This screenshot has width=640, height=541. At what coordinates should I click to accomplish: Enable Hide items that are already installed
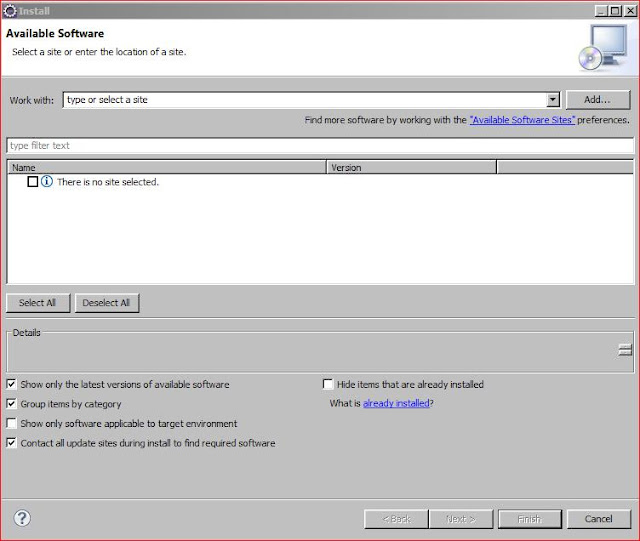pyautogui.click(x=327, y=384)
